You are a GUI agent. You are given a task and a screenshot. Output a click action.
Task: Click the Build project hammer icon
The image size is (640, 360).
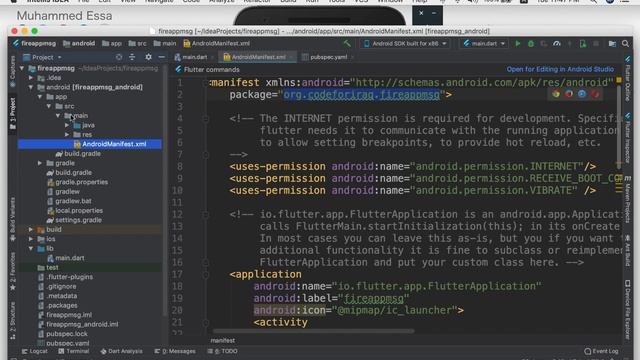click(347, 43)
